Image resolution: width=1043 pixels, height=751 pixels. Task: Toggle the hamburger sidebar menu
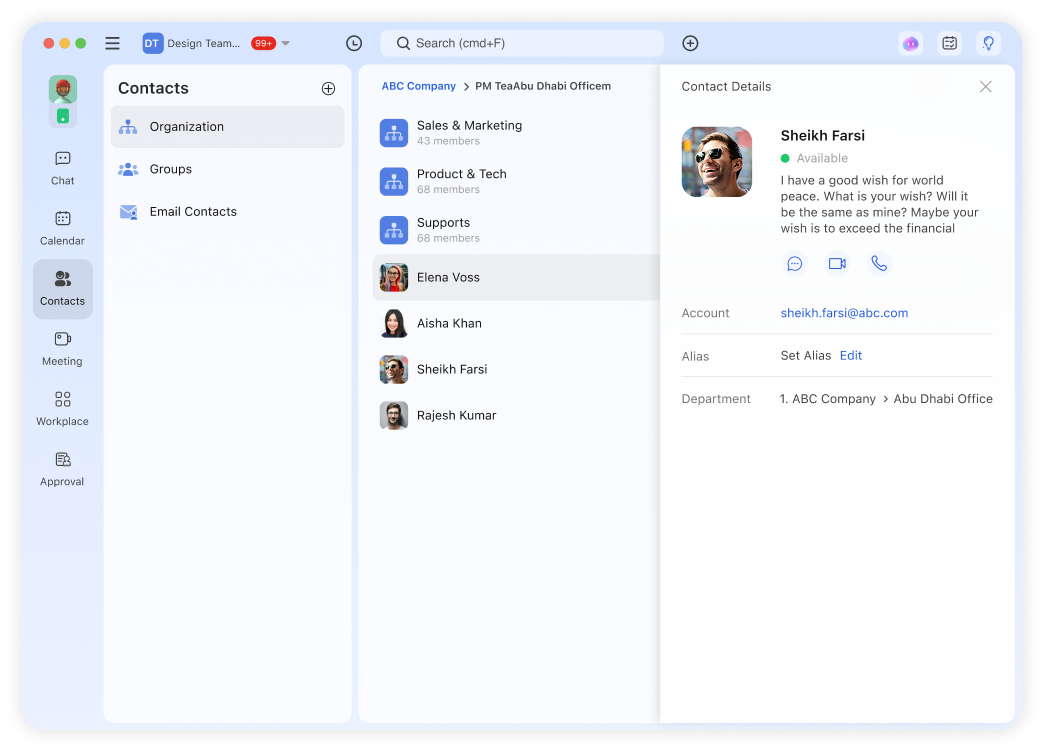(x=113, y=43)
